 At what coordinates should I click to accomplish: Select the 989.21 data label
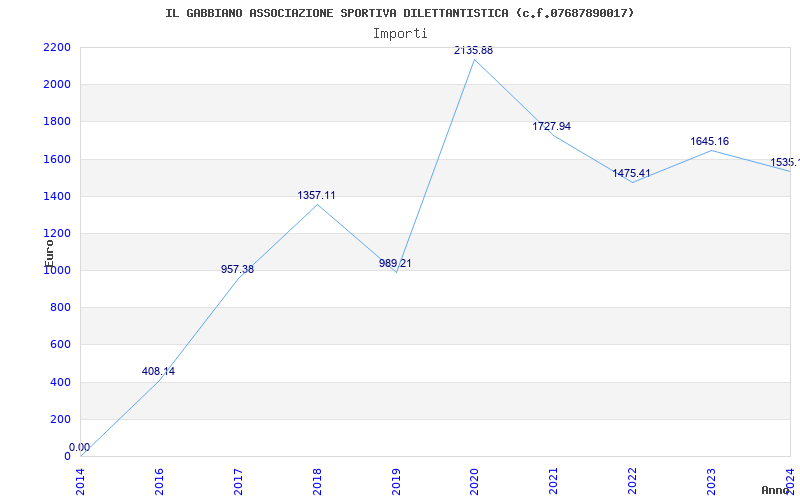click(x=395, y=263)
